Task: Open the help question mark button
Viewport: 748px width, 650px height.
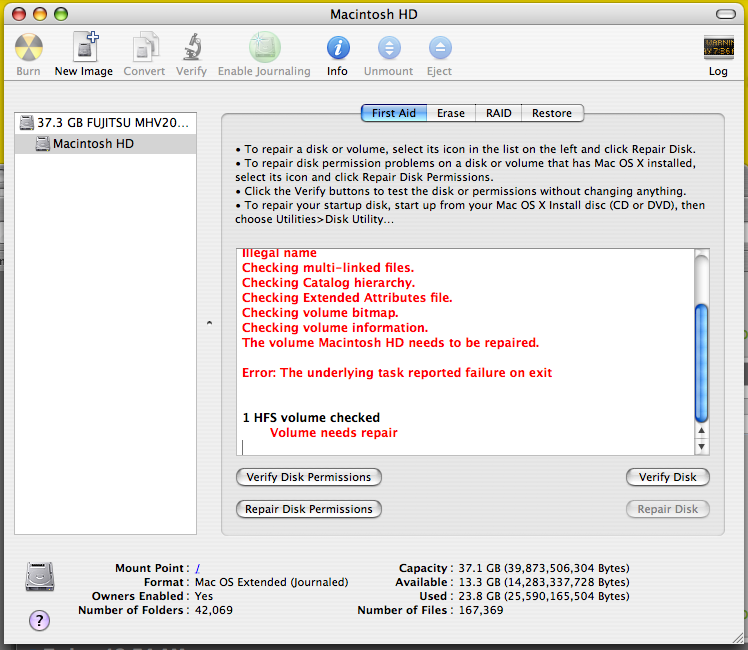Action: click(40, 620)
